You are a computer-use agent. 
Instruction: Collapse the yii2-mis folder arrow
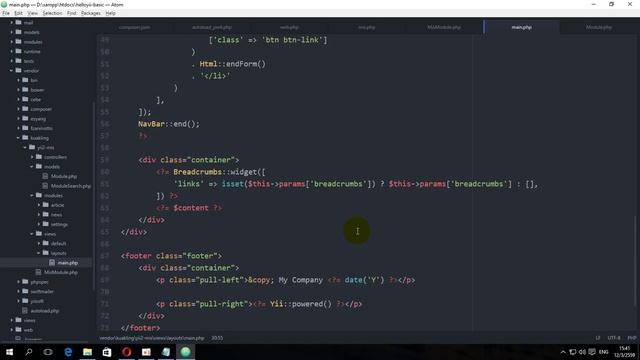click(x=25, y=147)
